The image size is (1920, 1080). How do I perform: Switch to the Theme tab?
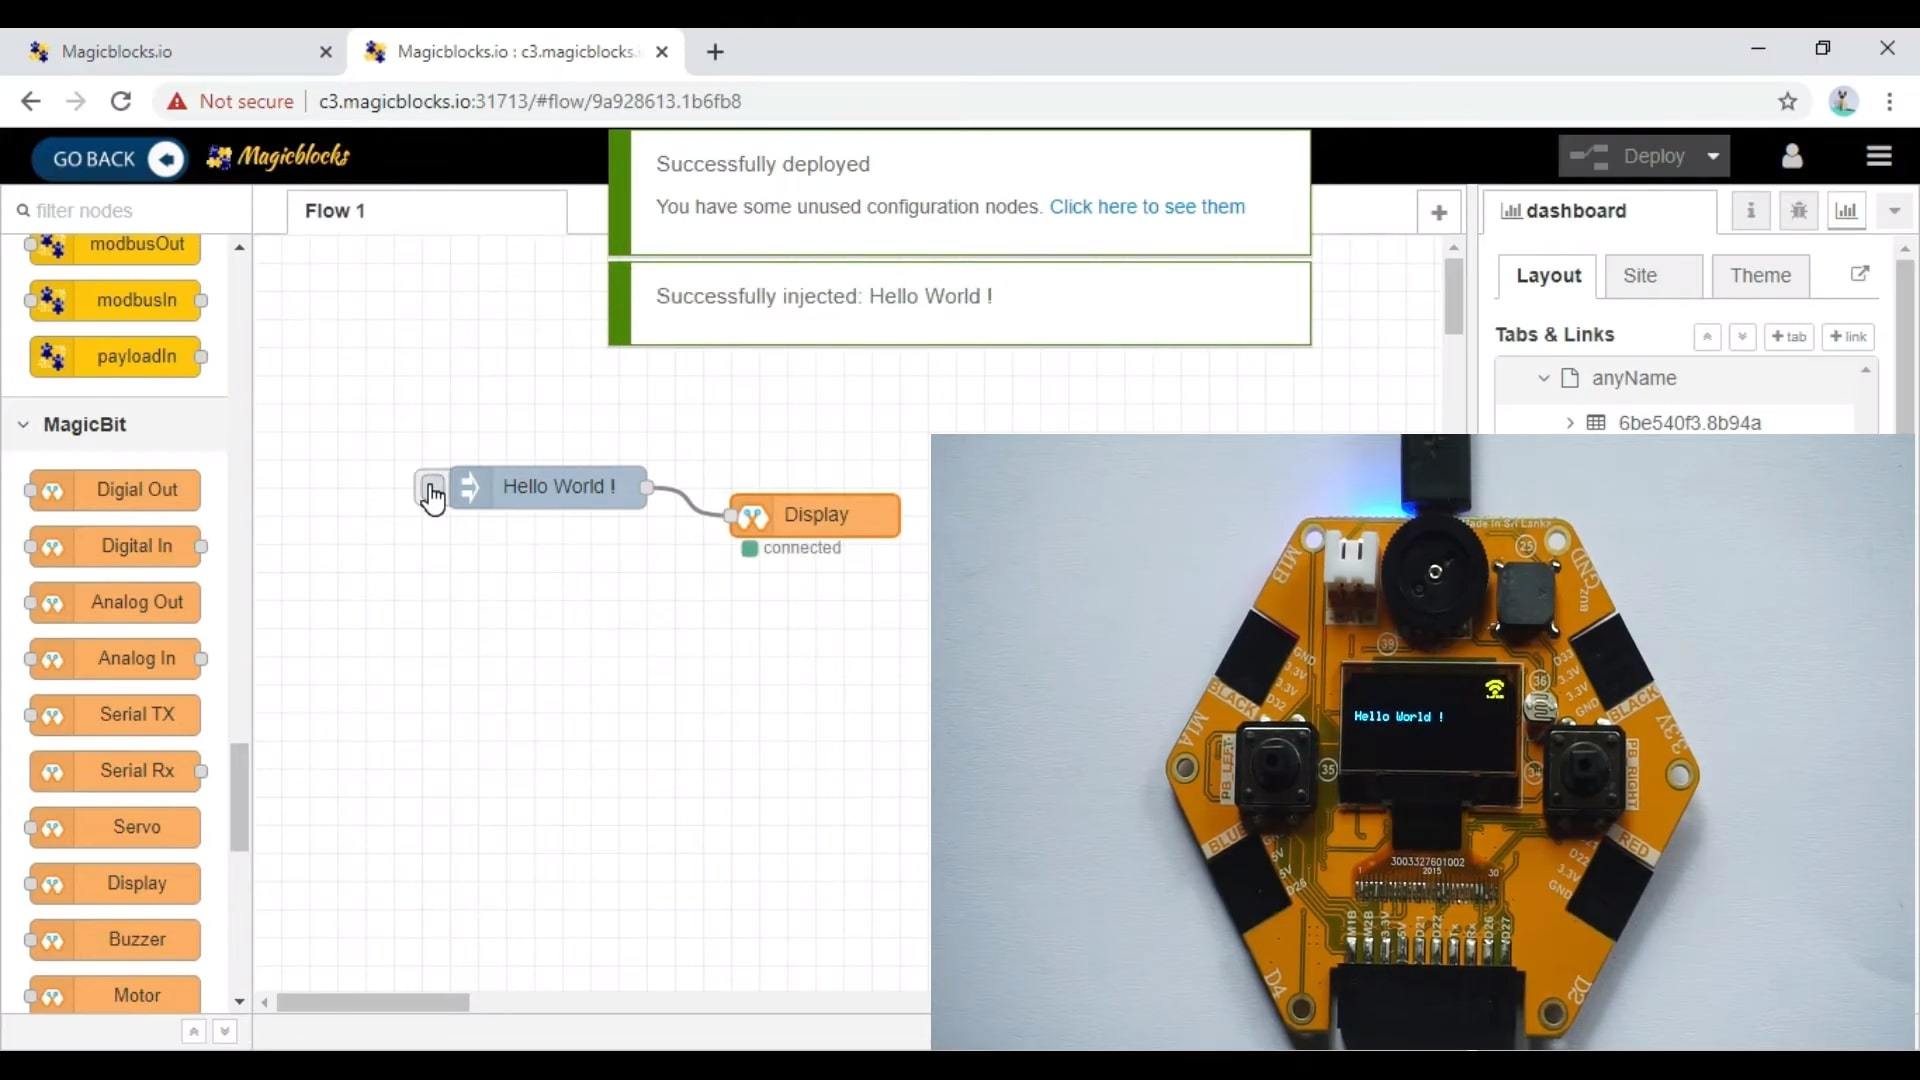coord(1759,274)
